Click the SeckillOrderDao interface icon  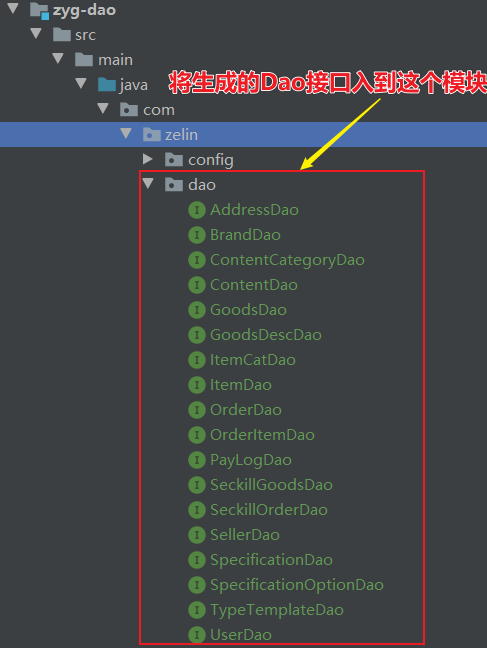(197, 510)
